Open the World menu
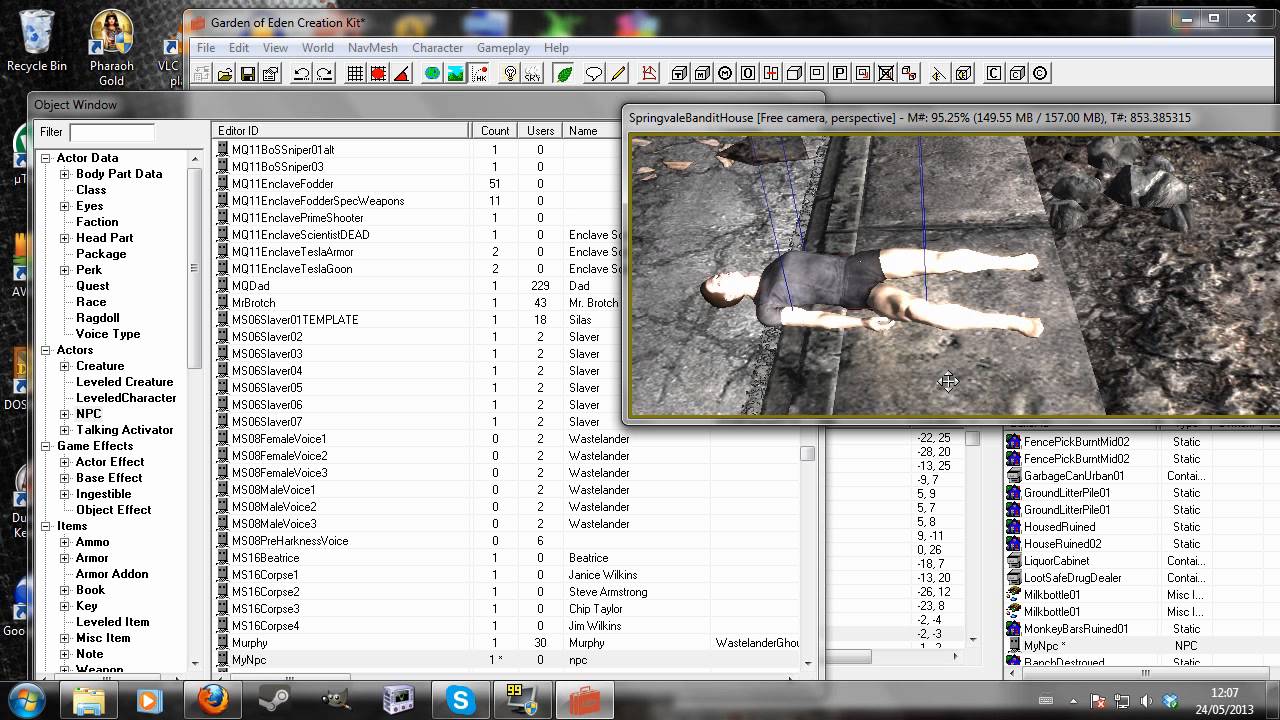This screenshot has height=720, width=1280. [317, 47]
